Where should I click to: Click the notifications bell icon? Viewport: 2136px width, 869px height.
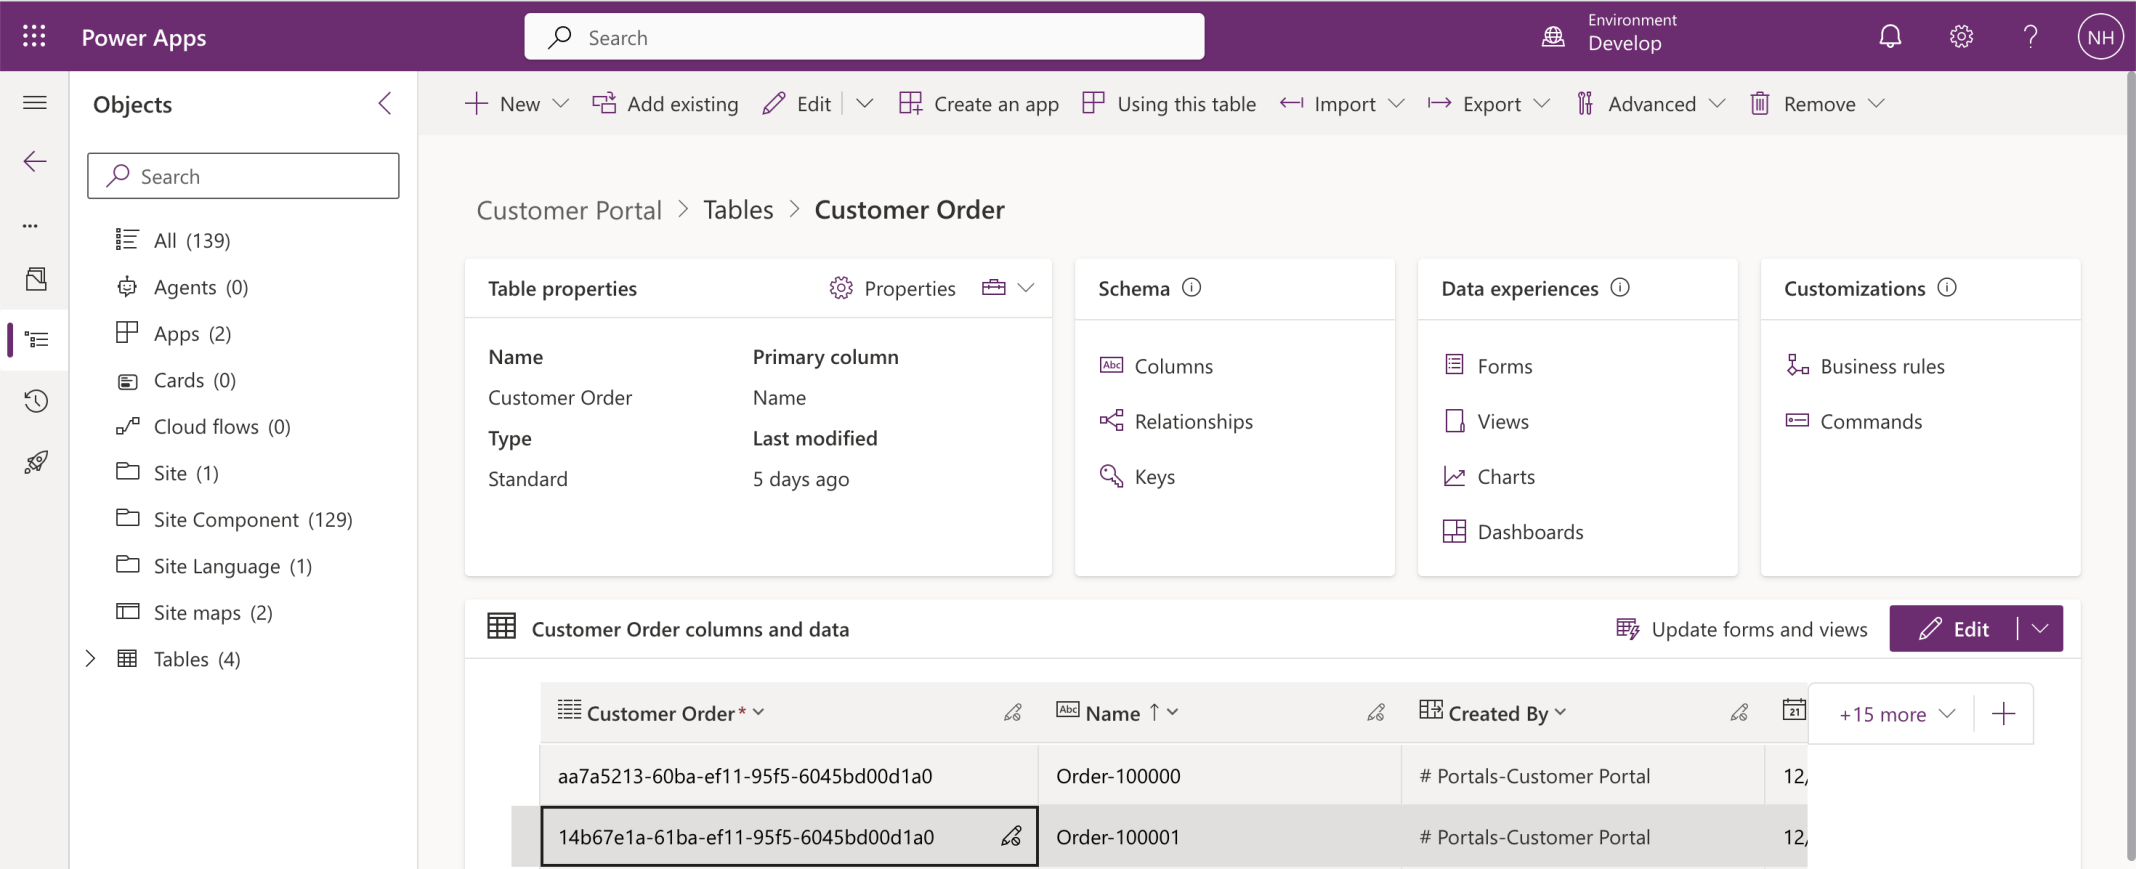click(1889, 37)
